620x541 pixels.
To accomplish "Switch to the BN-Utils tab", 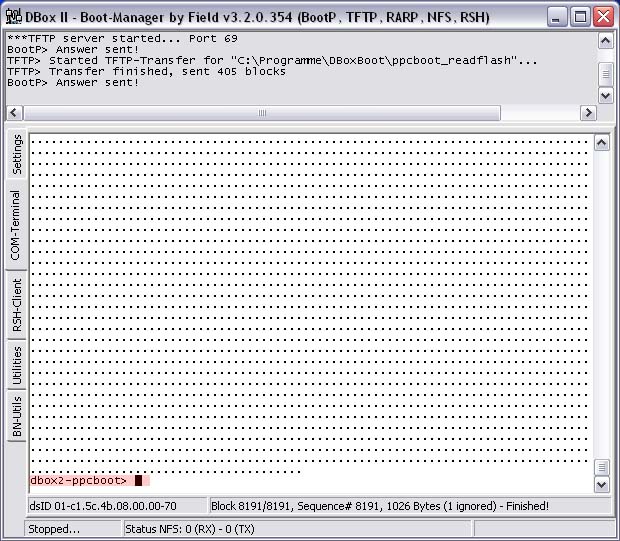I will tap(17, 416).
